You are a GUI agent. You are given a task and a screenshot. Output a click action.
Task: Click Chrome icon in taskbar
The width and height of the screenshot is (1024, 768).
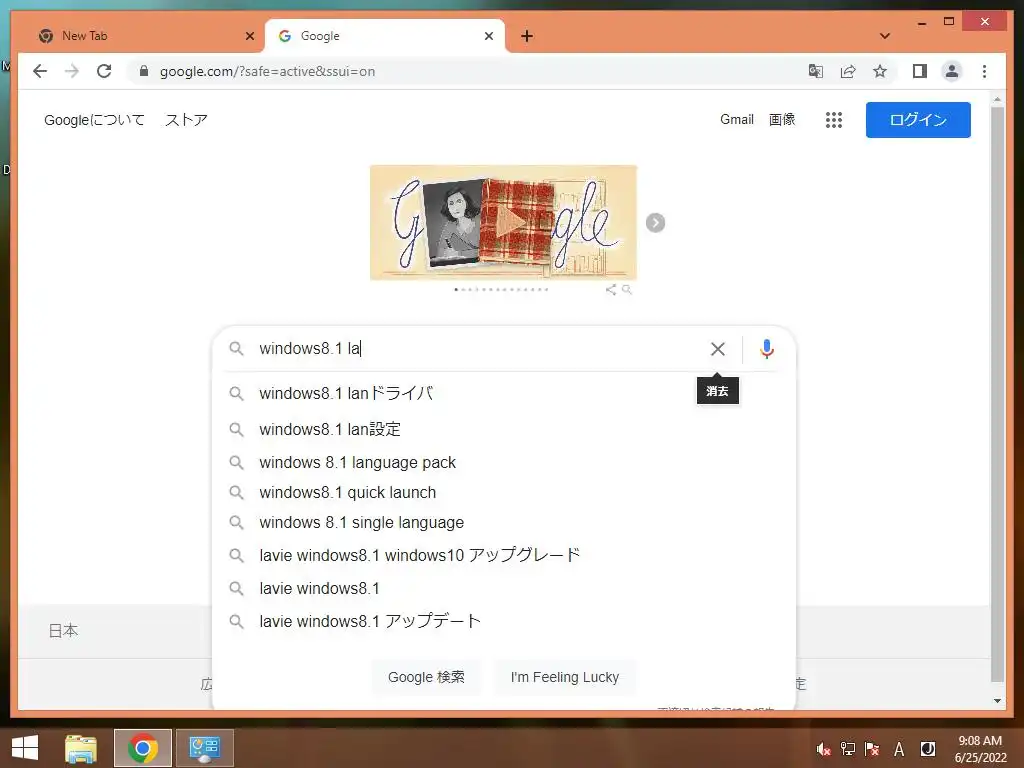click(143, 748)
